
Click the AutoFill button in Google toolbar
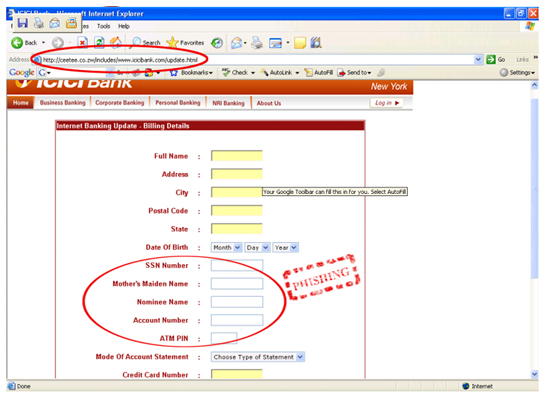tap(319, 73)
